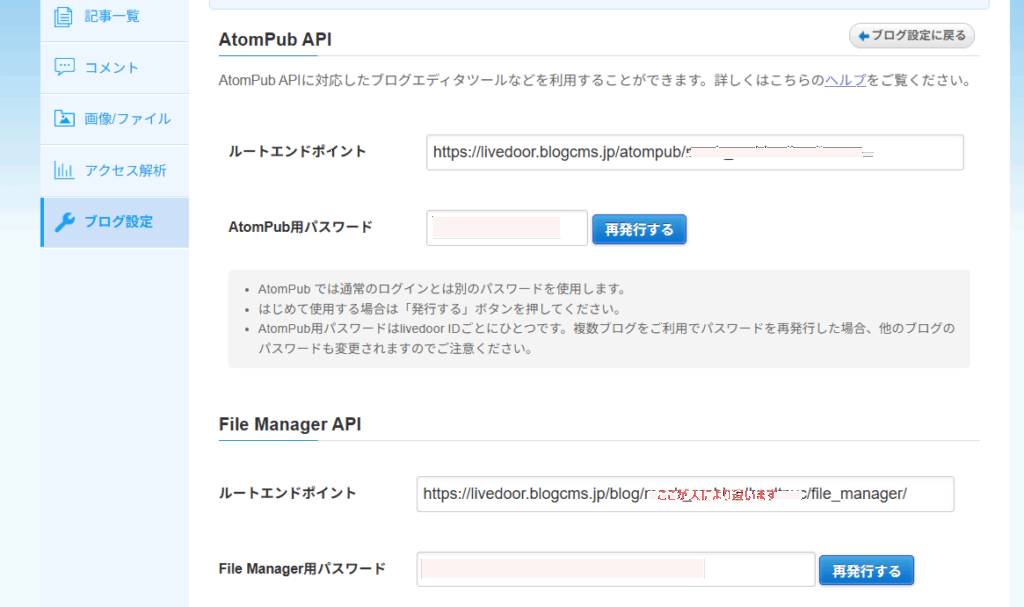Click the image/file picture icon
Screen dimensions: 1024x607
(64, 119)
